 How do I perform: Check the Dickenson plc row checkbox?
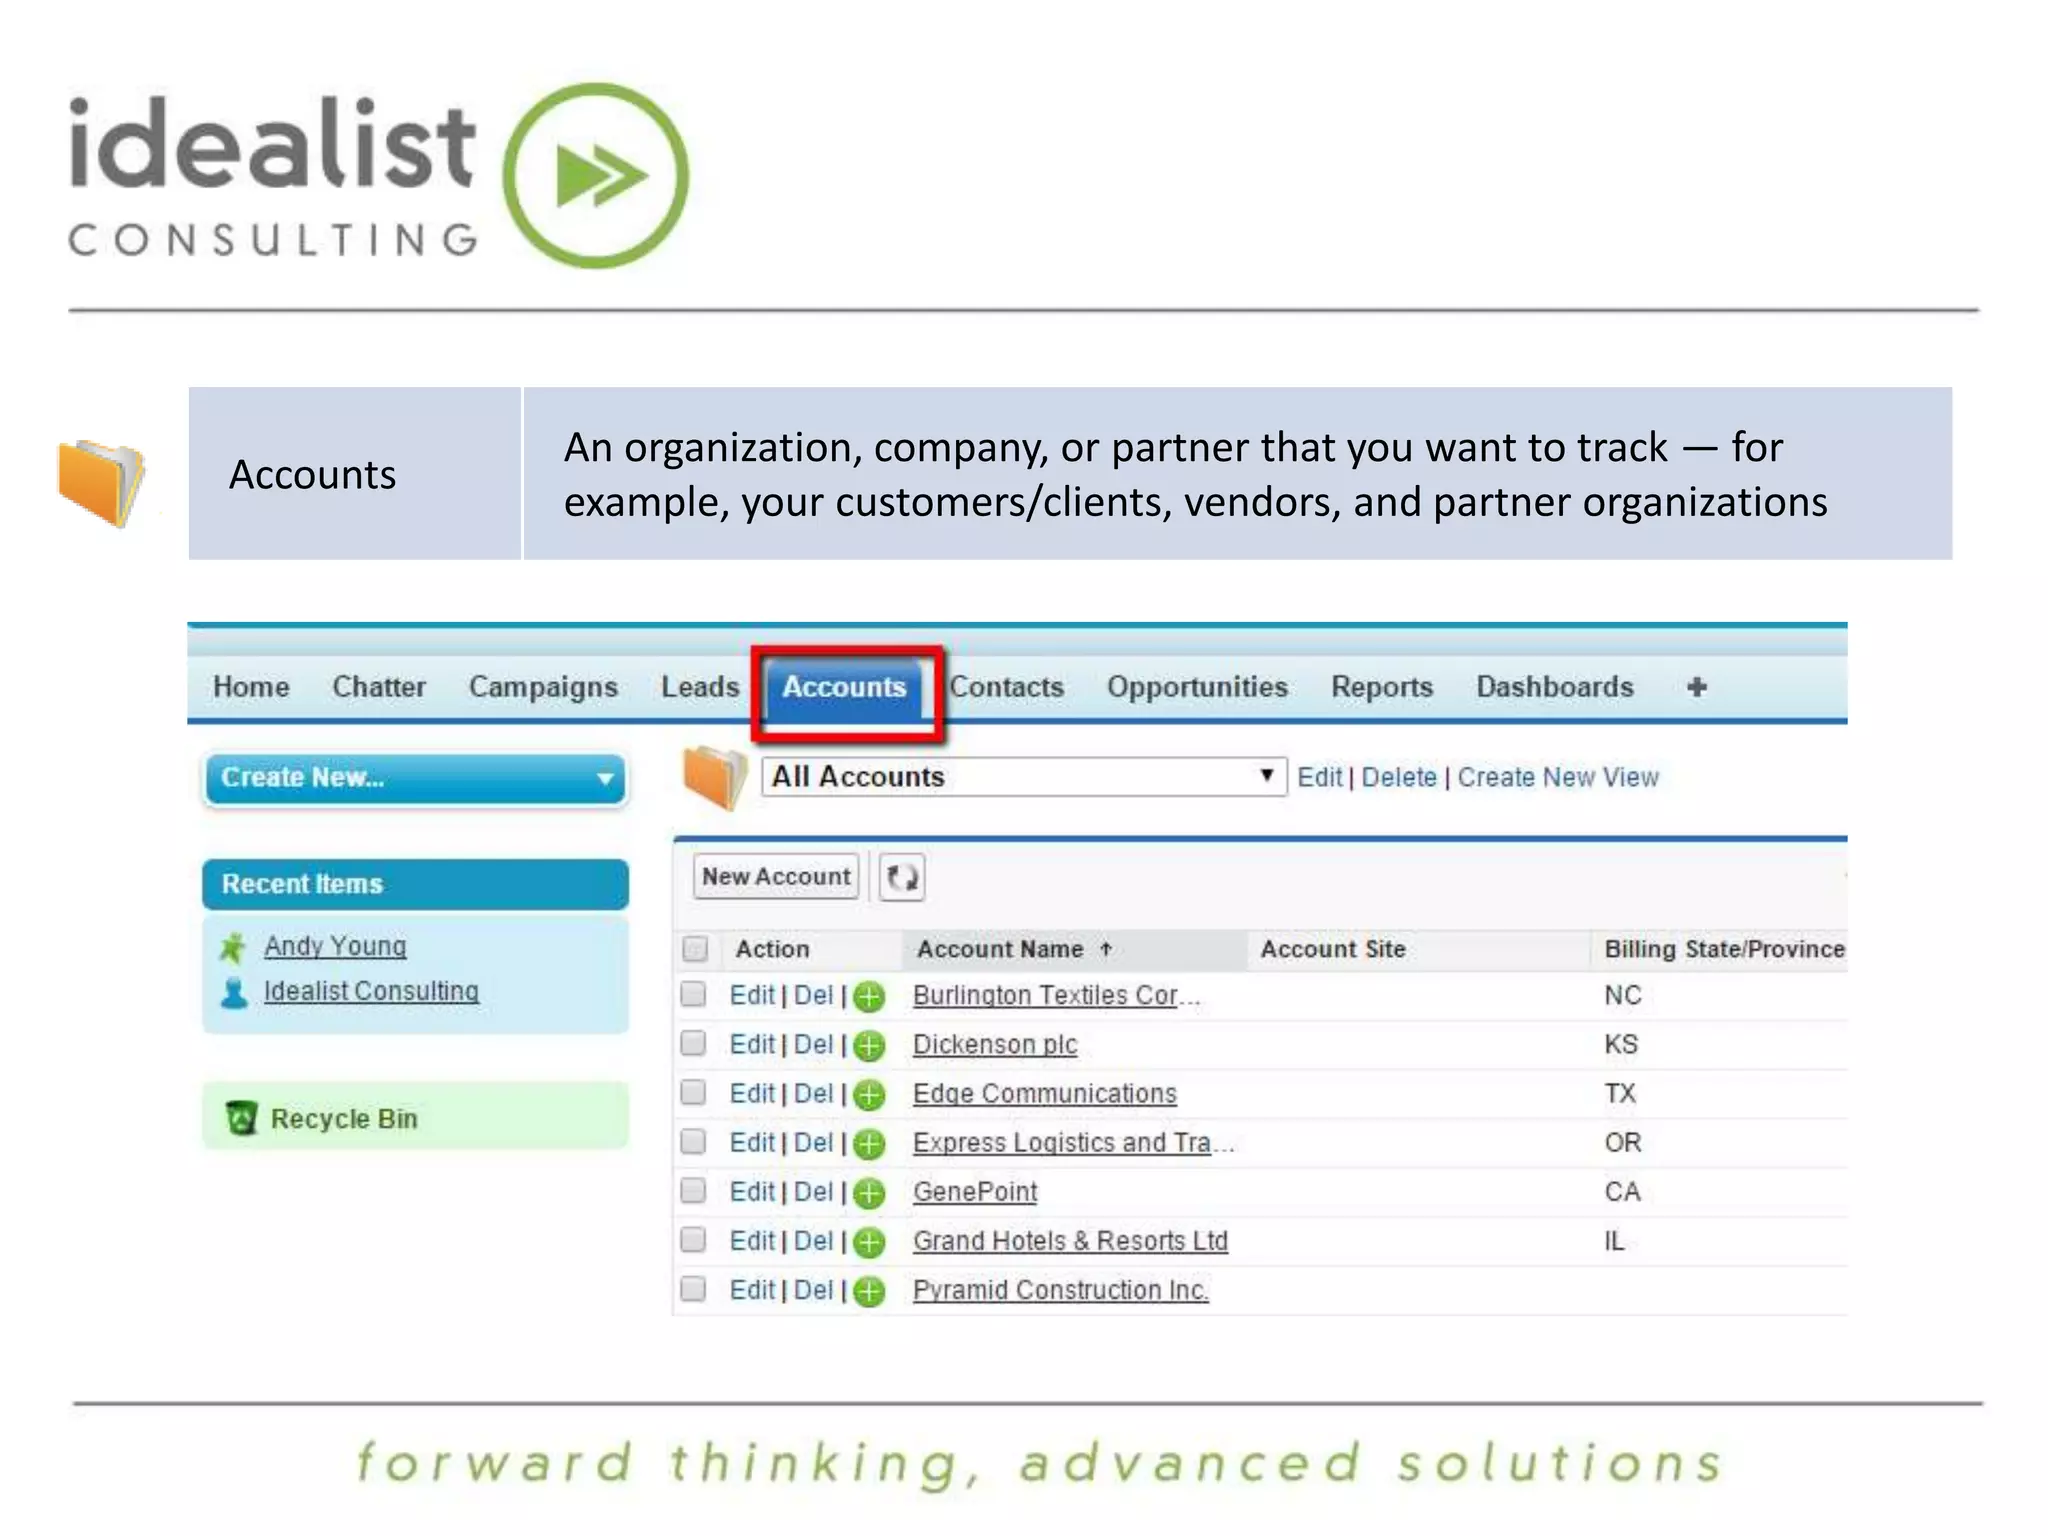(693, 1043)
